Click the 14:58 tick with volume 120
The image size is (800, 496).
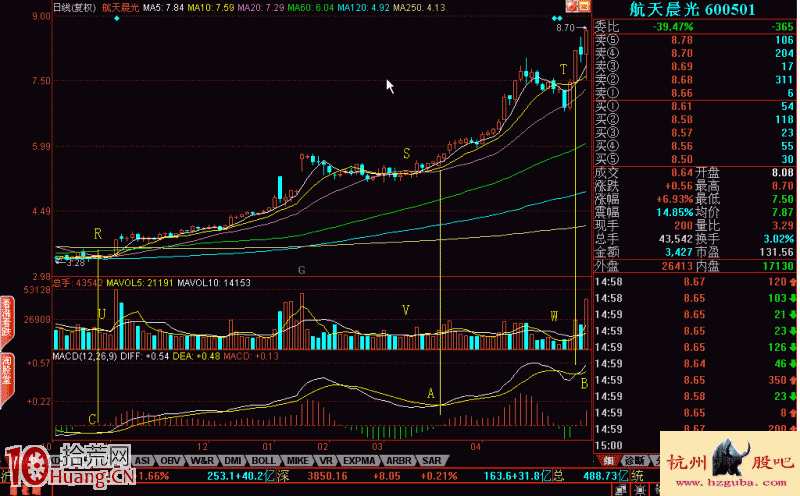tap(694, 282)
